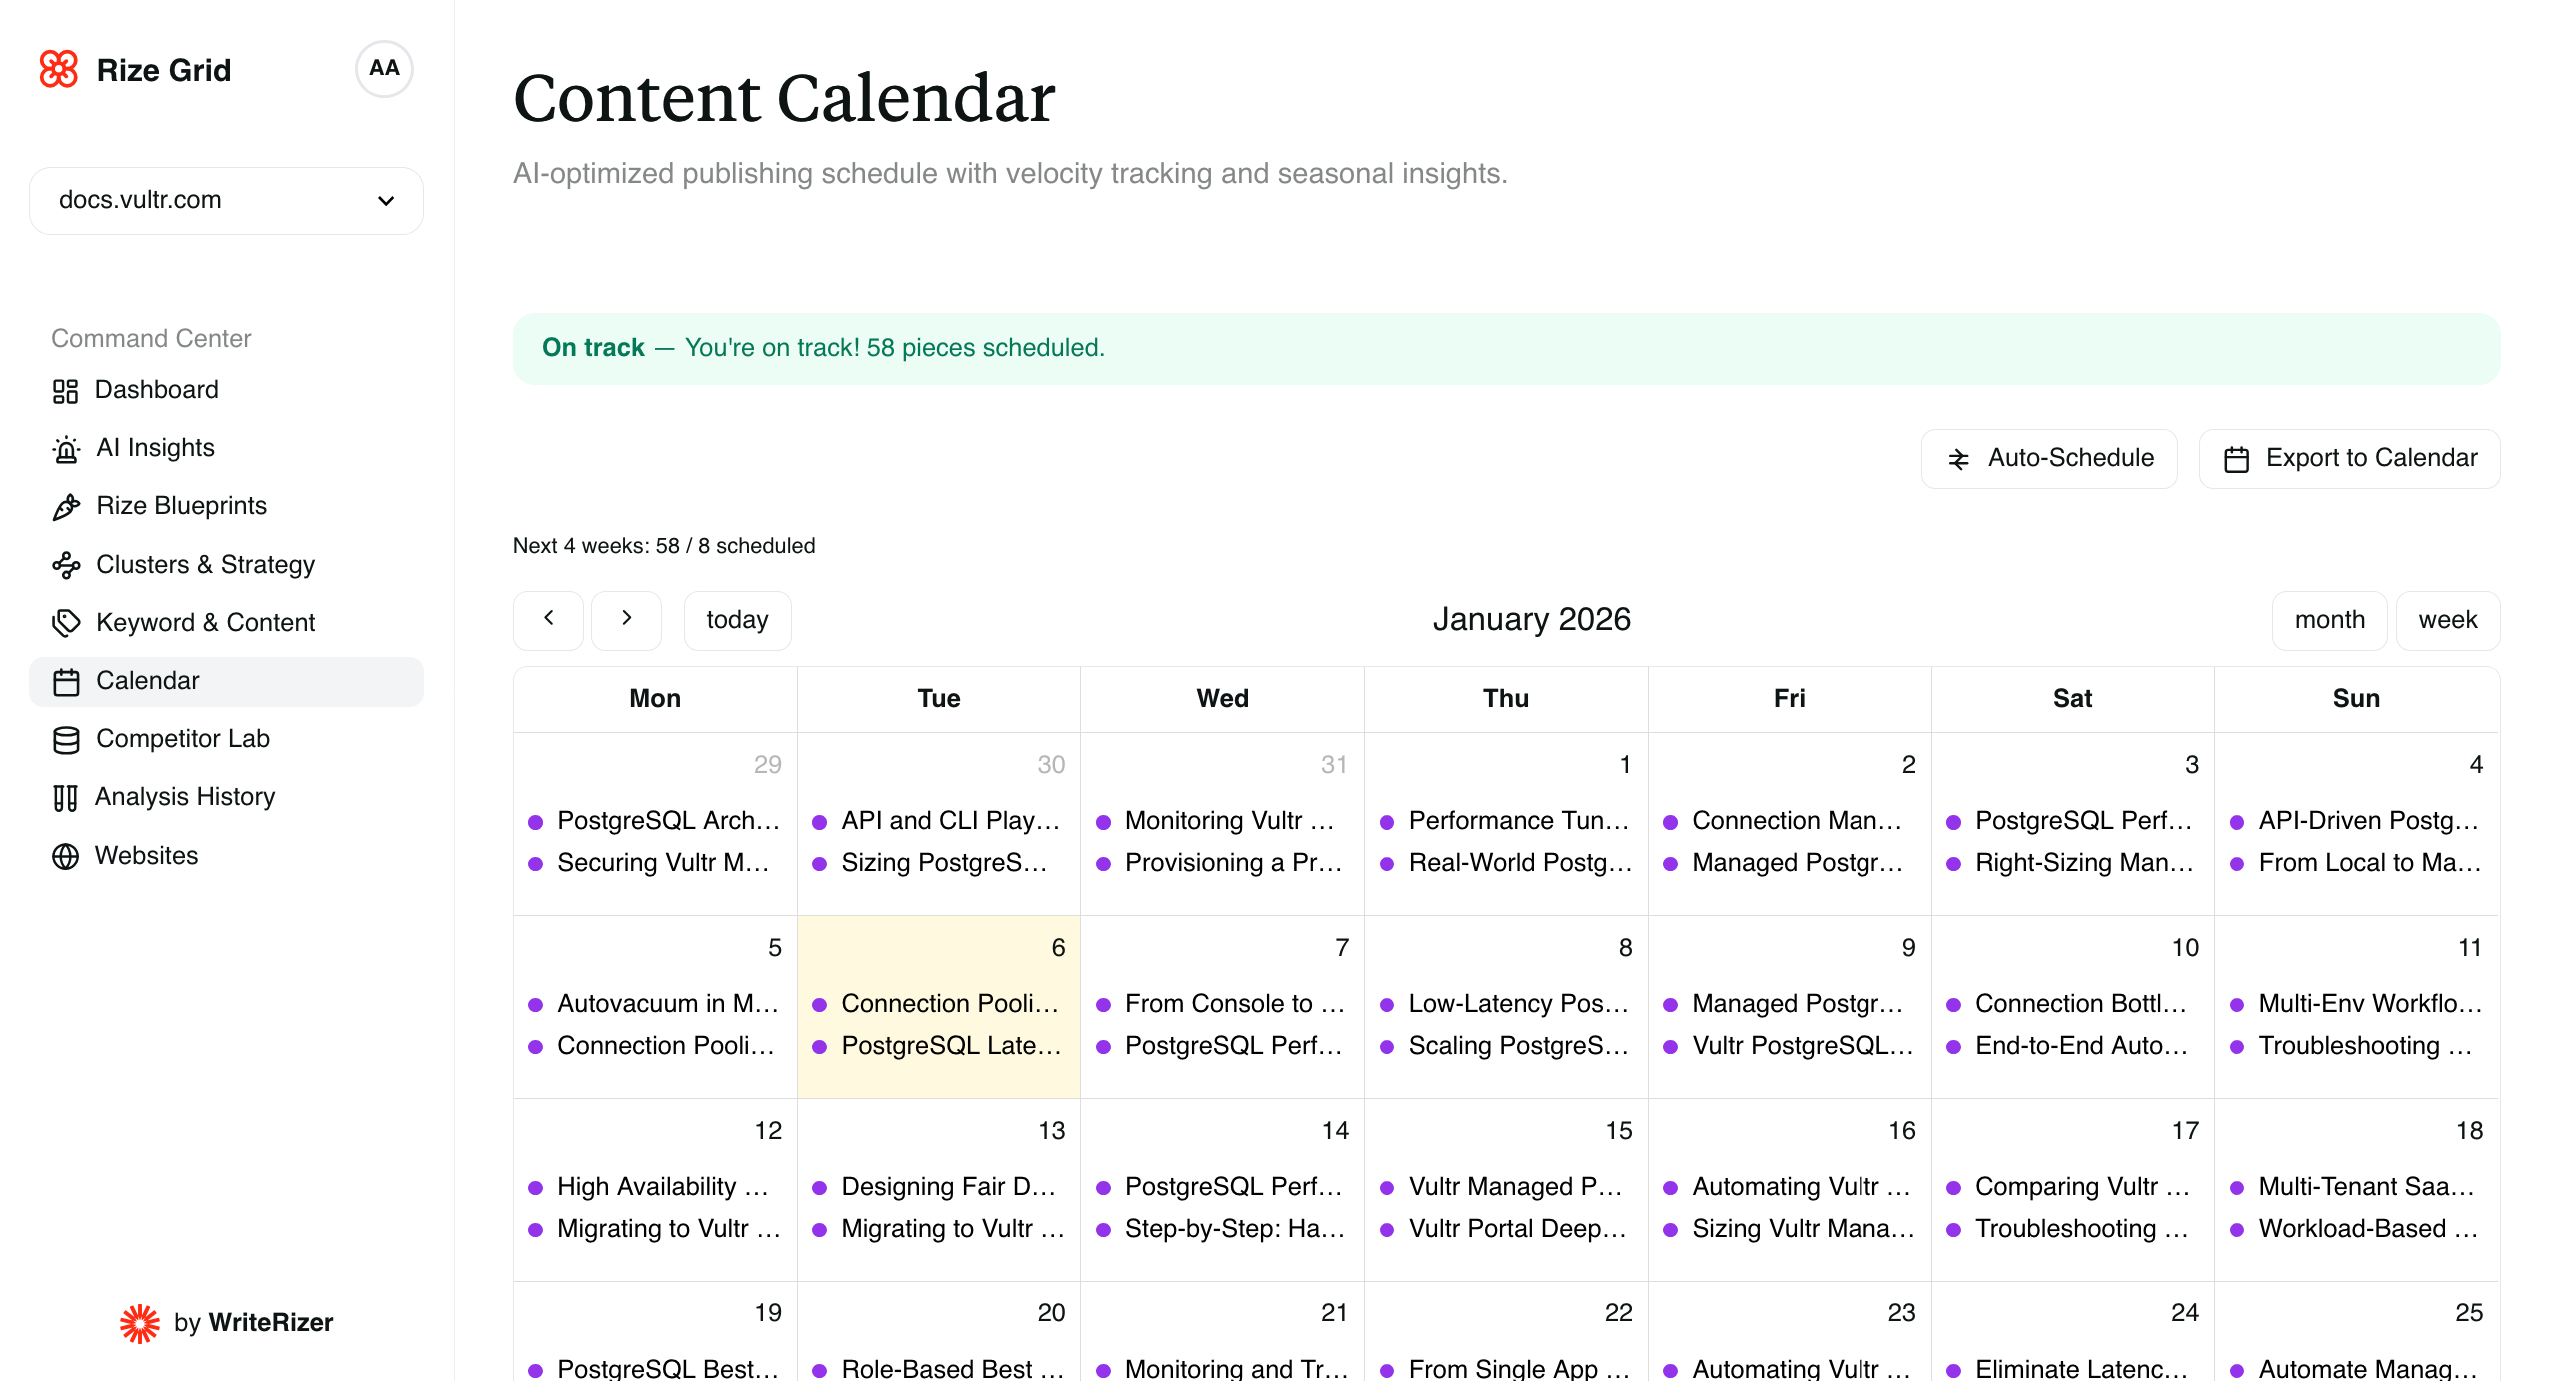
Task: Switch the calendar to week view
Action: click(x=2447, y=620)
